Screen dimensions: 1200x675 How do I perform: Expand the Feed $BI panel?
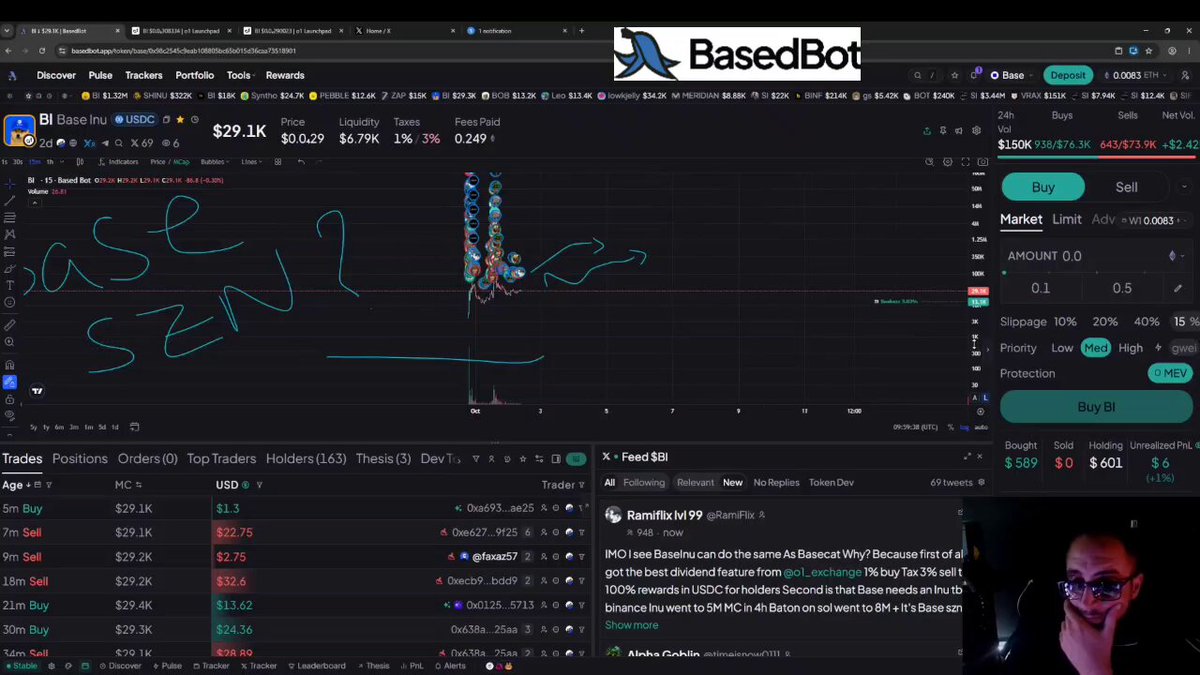pos(967,456)
